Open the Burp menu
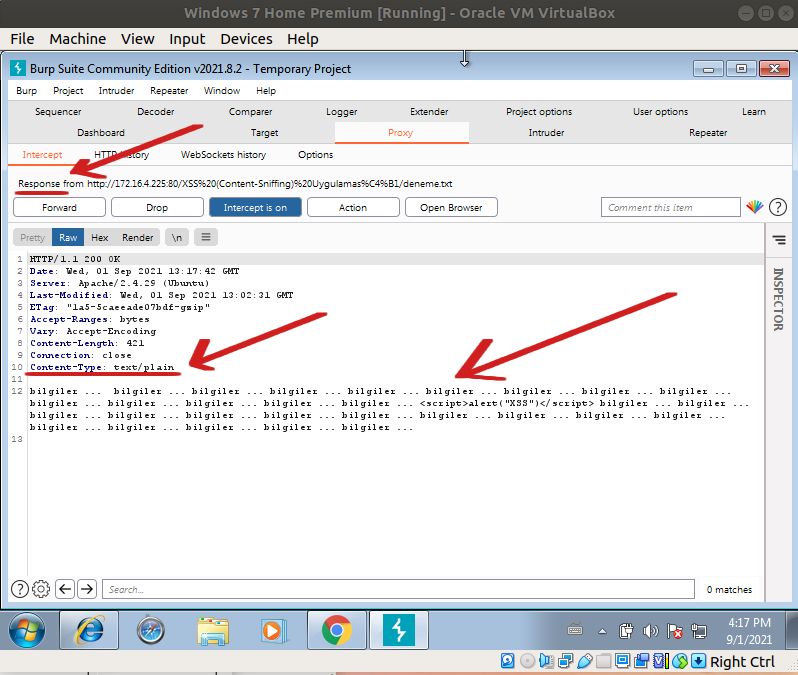Screen dimensions: 798x675 pos(26,91)
